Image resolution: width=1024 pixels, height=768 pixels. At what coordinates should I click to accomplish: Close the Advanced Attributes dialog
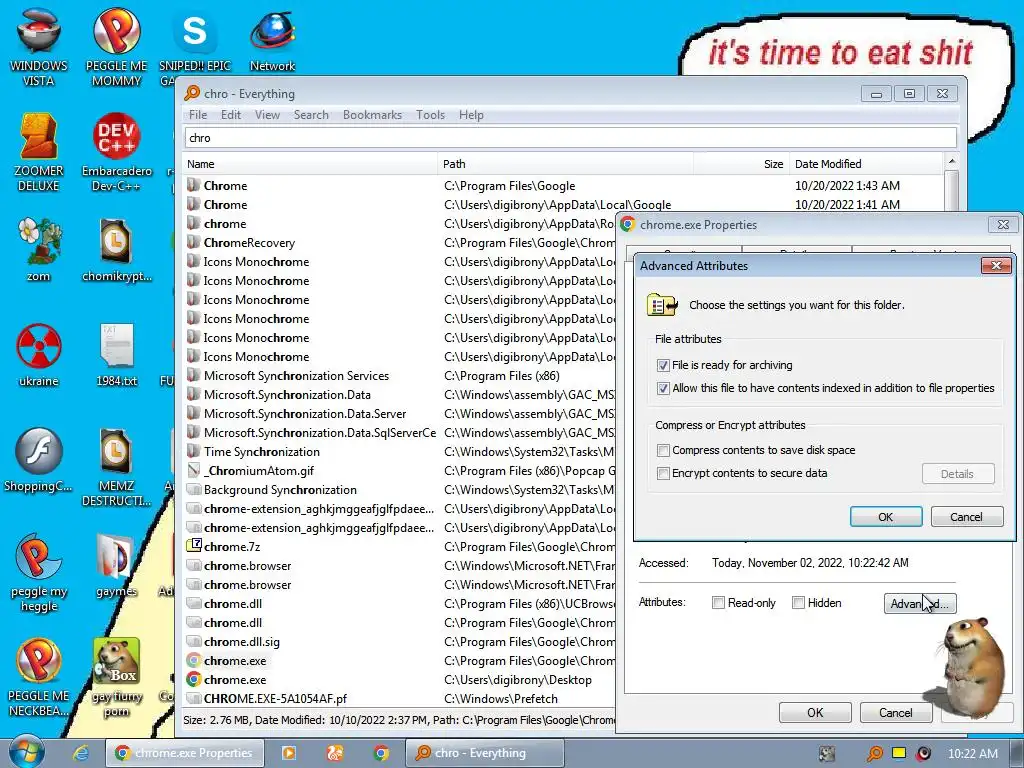996,265
